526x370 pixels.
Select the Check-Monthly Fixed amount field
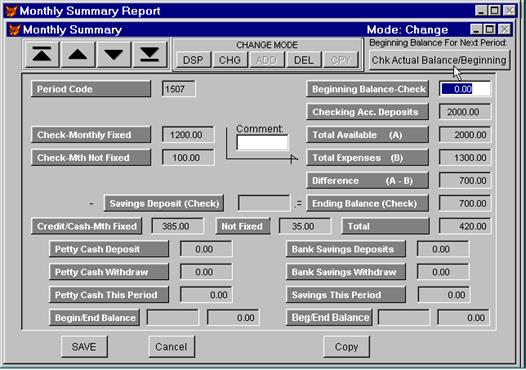(x=188, y=135)
